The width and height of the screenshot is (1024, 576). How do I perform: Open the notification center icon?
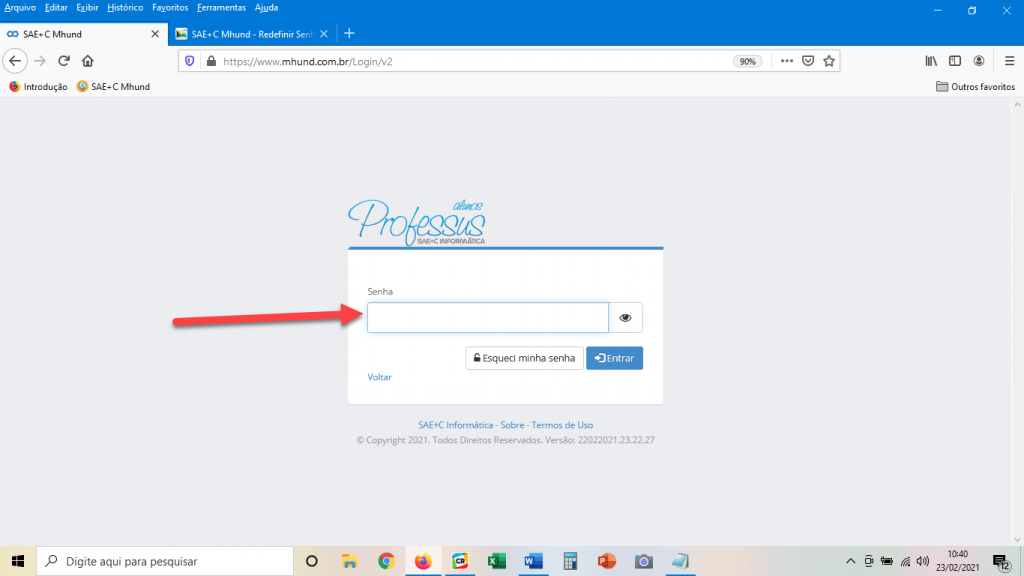(1002, 562)
